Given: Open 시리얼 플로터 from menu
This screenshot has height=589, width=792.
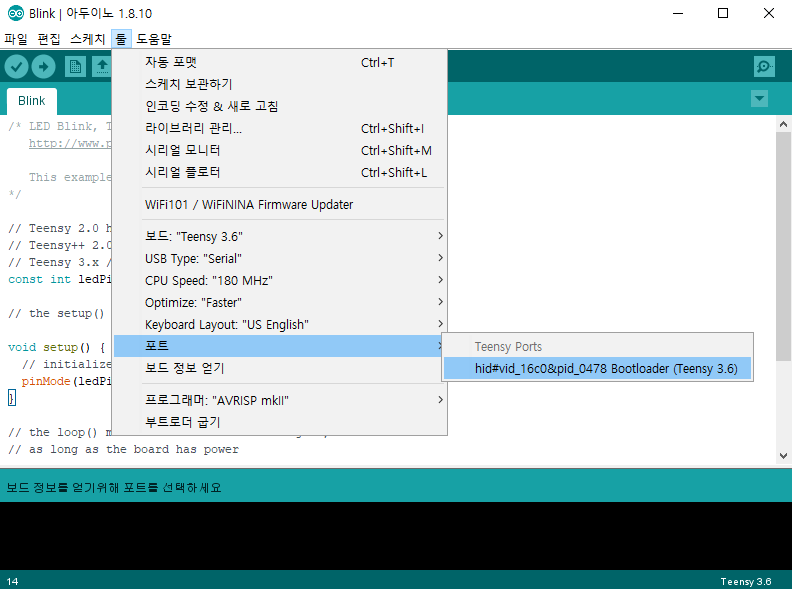Looking at the screenshot, I should [x=280, y=172].
